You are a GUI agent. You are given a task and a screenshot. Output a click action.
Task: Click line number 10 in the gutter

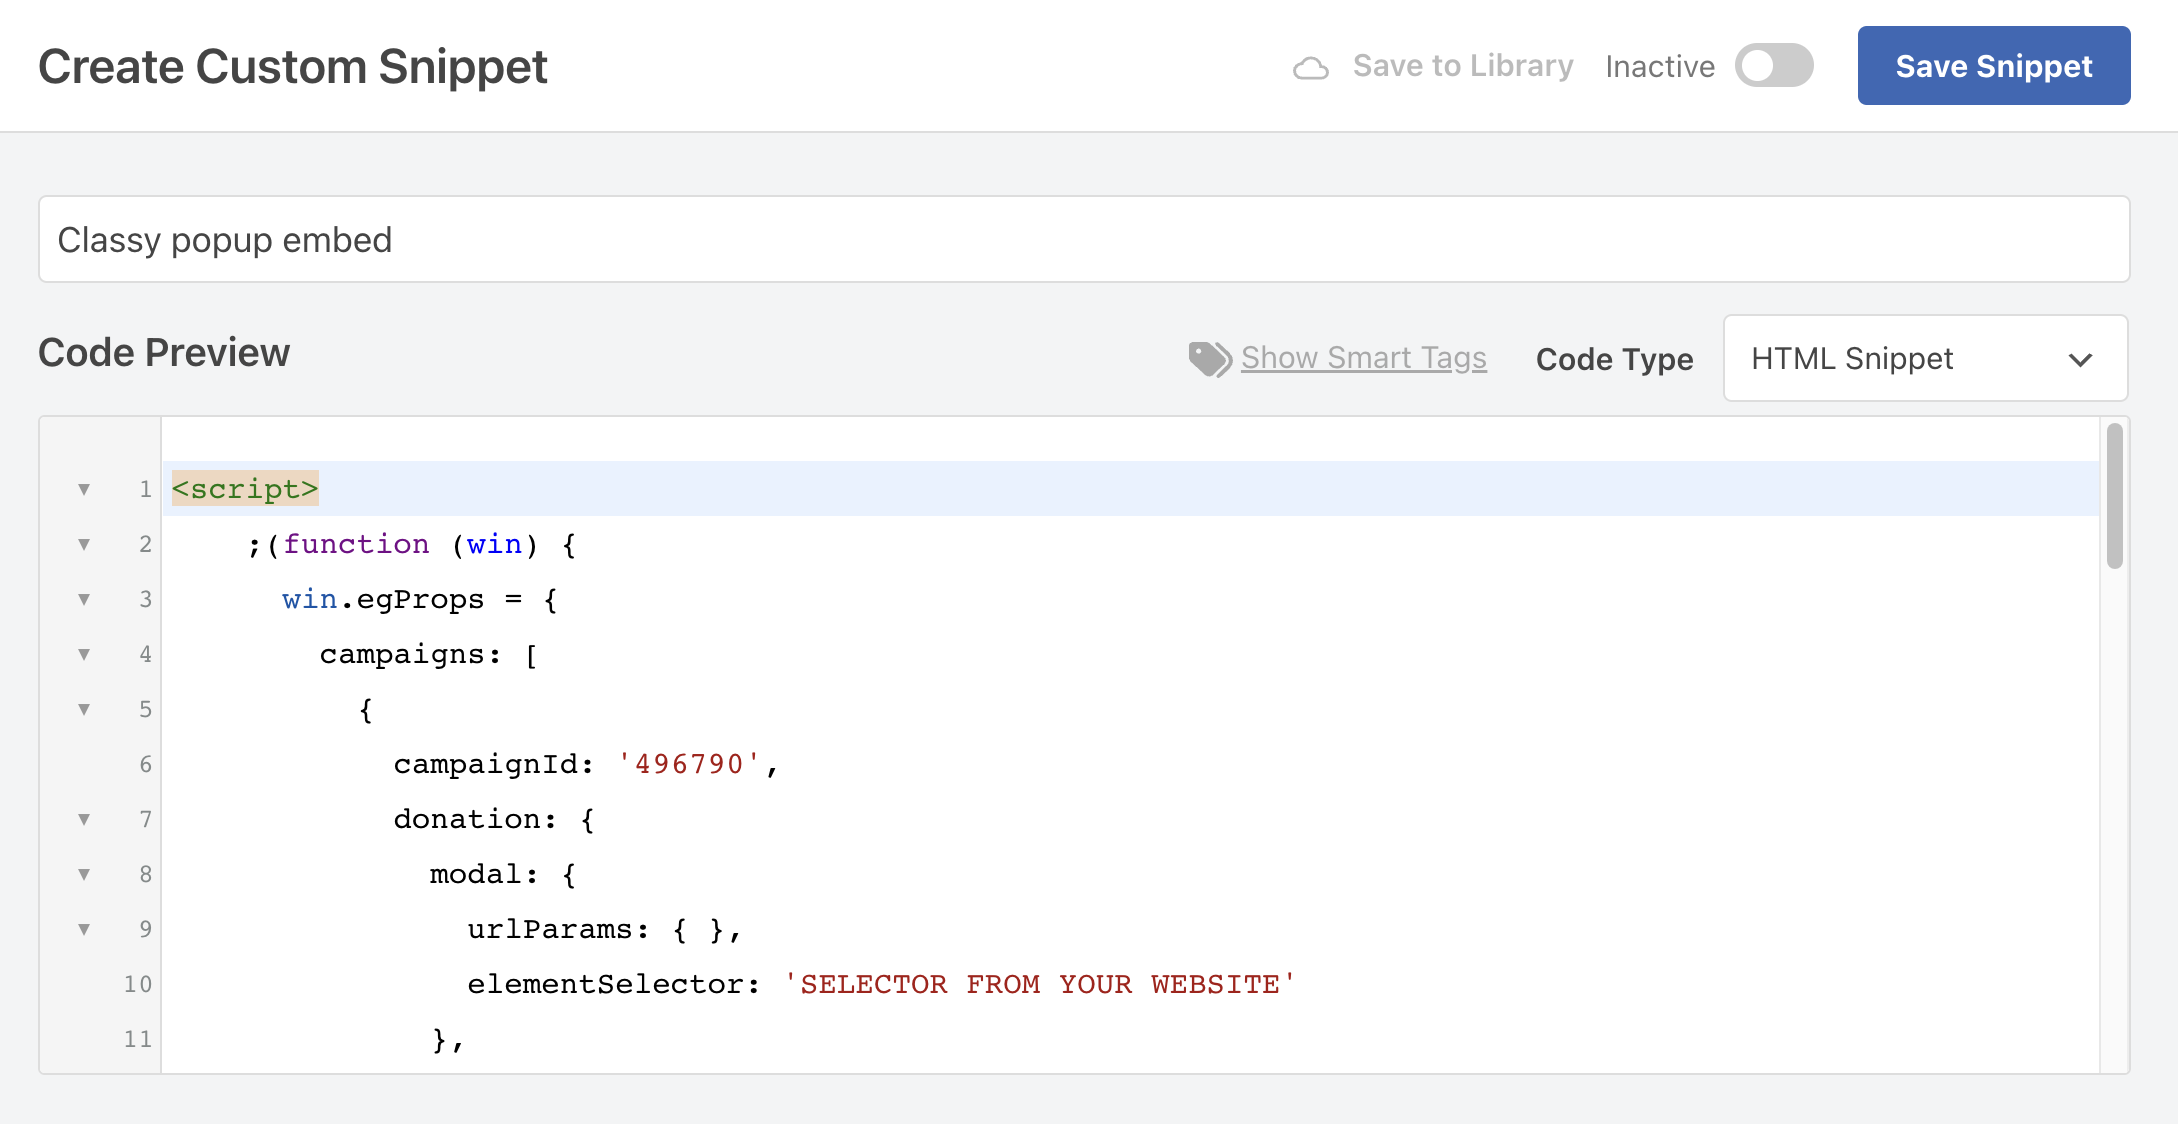[x=138, y=984]
